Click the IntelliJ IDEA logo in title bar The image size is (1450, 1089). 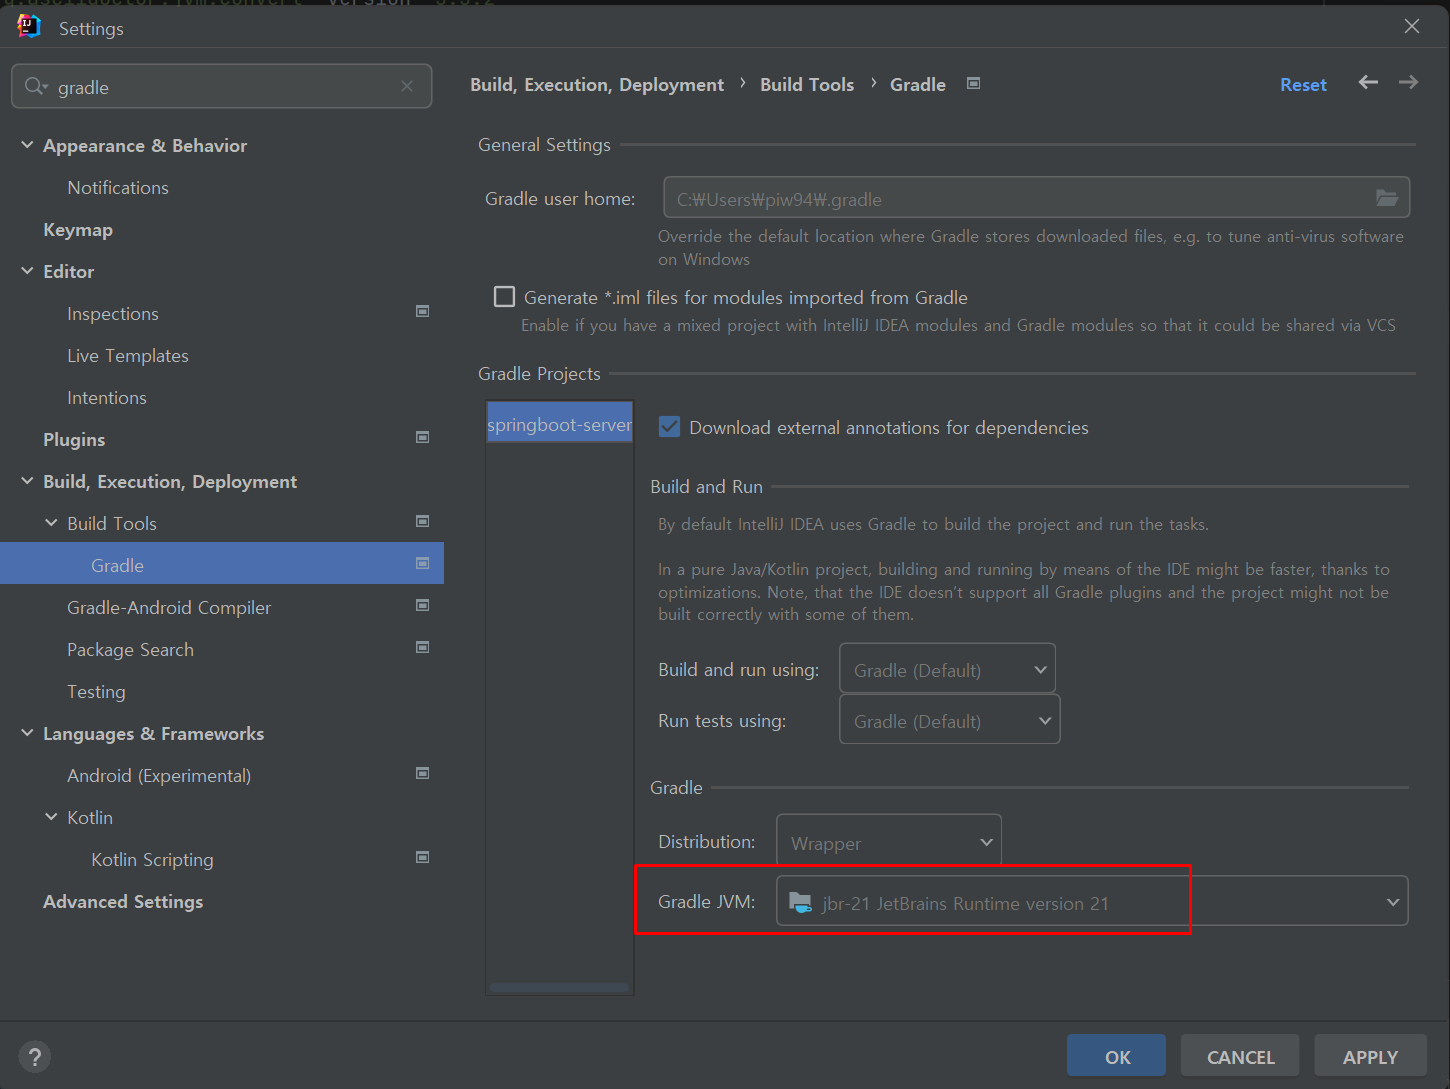pyautogui.click(x=29, y=27)
